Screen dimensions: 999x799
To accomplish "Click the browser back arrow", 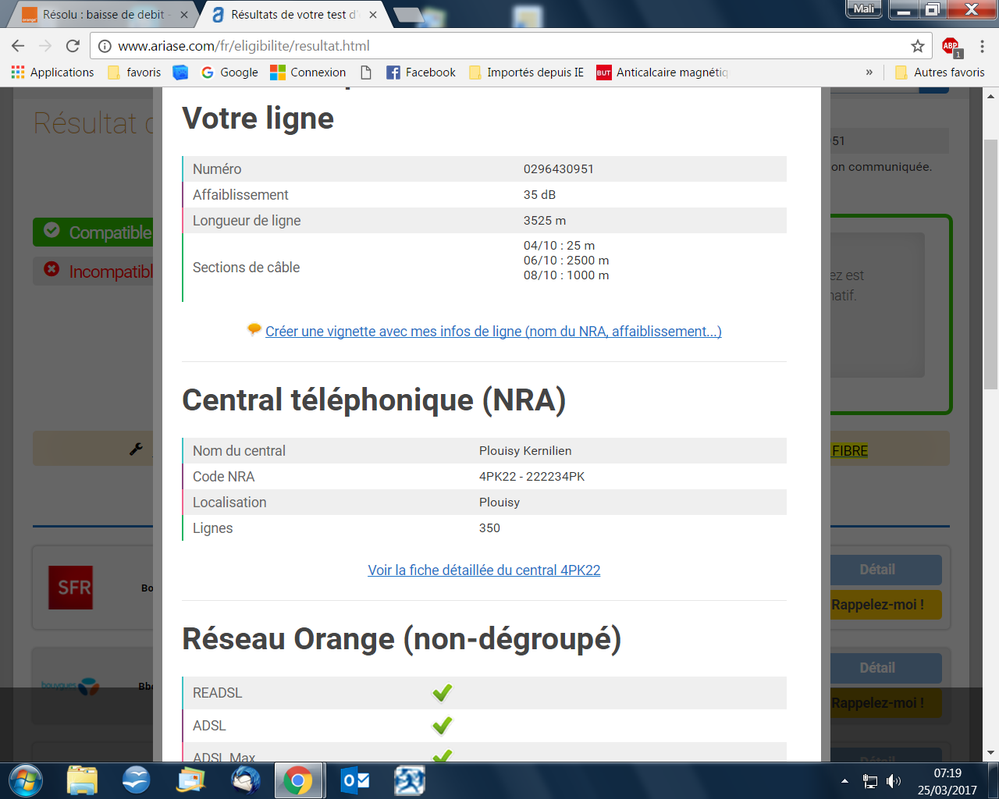I will (18, 46).
